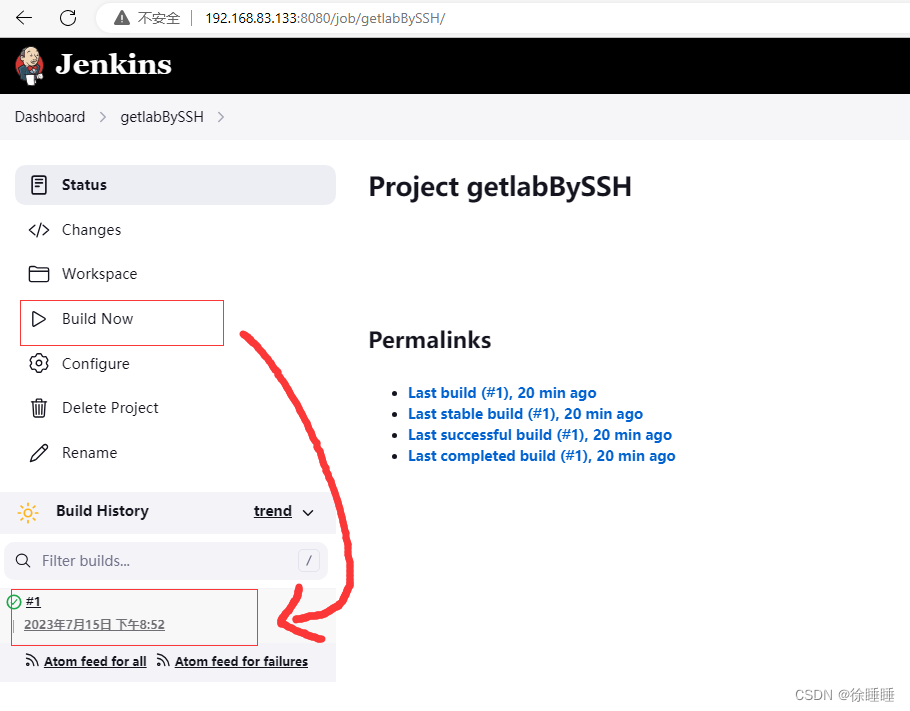
Task: Open Configure for the project
Action: coord(175,363)
